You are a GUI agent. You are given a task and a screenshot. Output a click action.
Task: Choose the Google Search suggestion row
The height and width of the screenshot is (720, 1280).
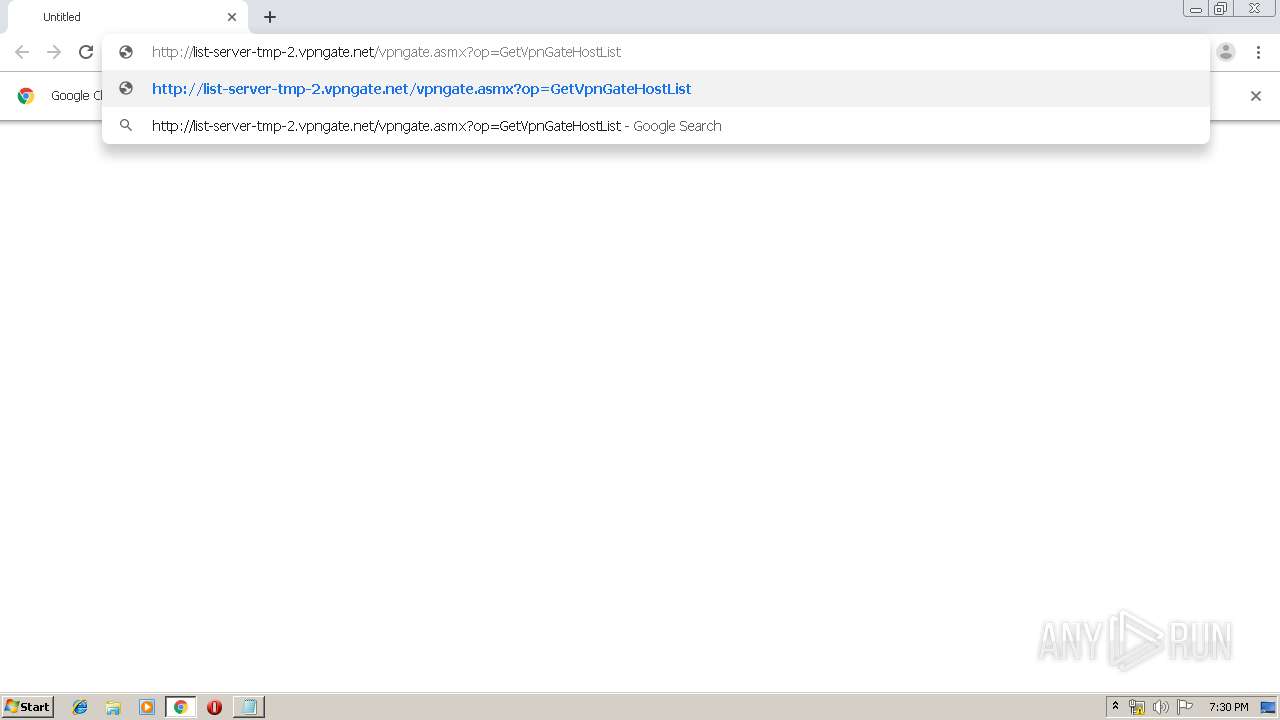[x=656, y=126]
